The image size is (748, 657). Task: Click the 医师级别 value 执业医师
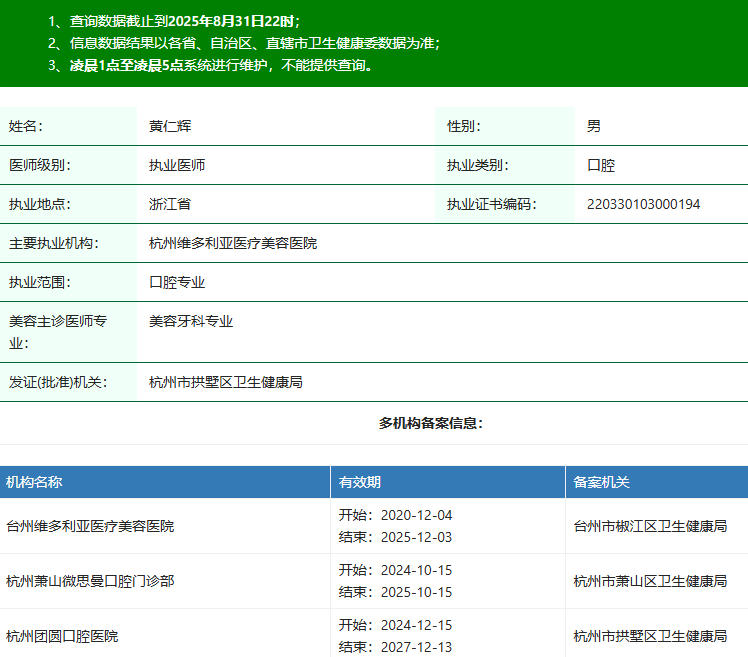click(x=177, y=165)
